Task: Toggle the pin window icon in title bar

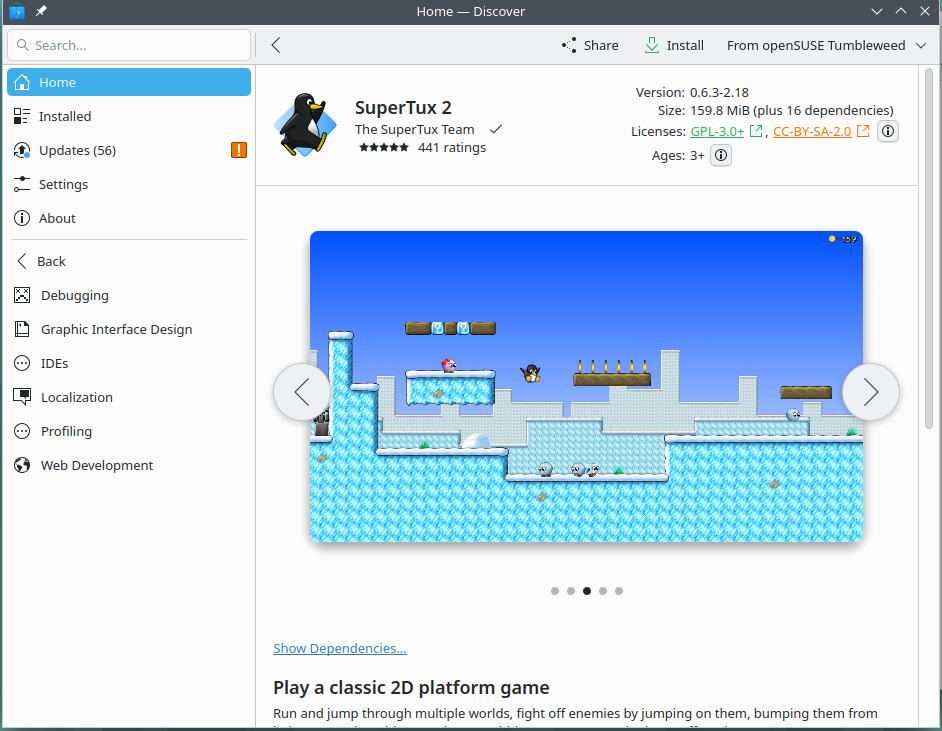Action: (x=41, y=11)
